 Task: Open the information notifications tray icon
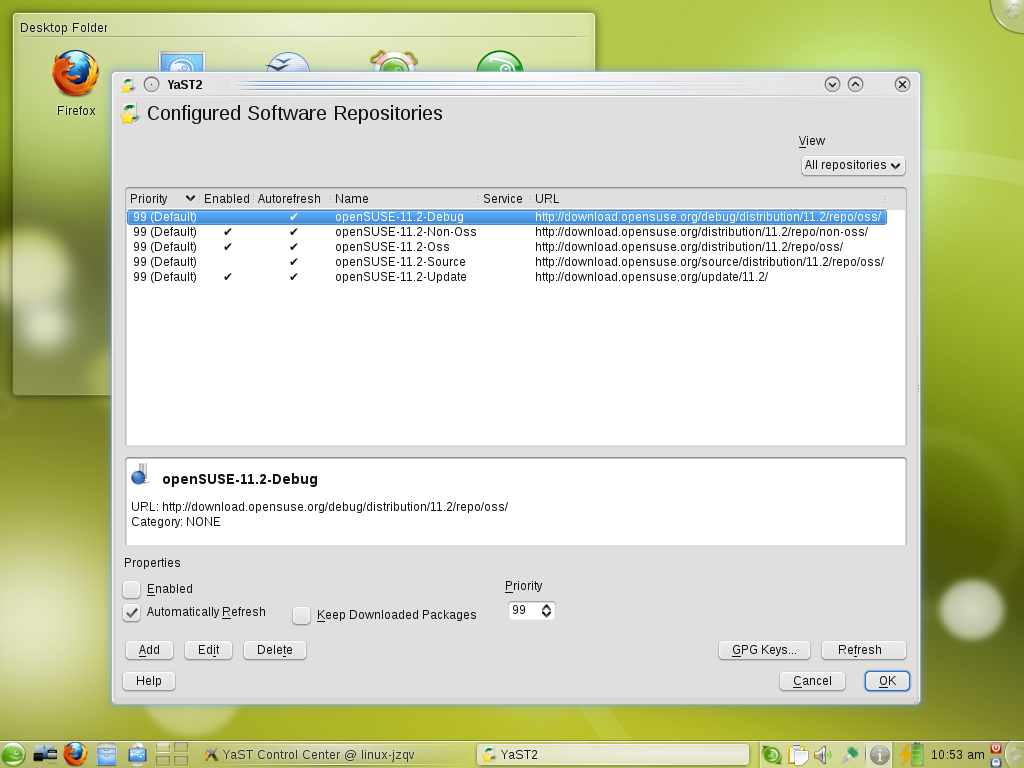[880, 755]
